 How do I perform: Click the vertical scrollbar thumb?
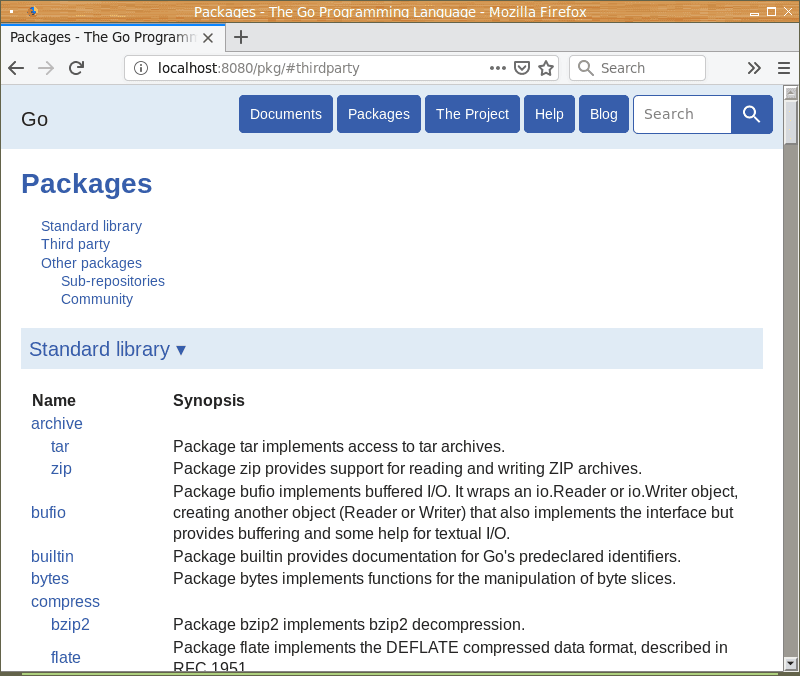click(x=790, y=122)
